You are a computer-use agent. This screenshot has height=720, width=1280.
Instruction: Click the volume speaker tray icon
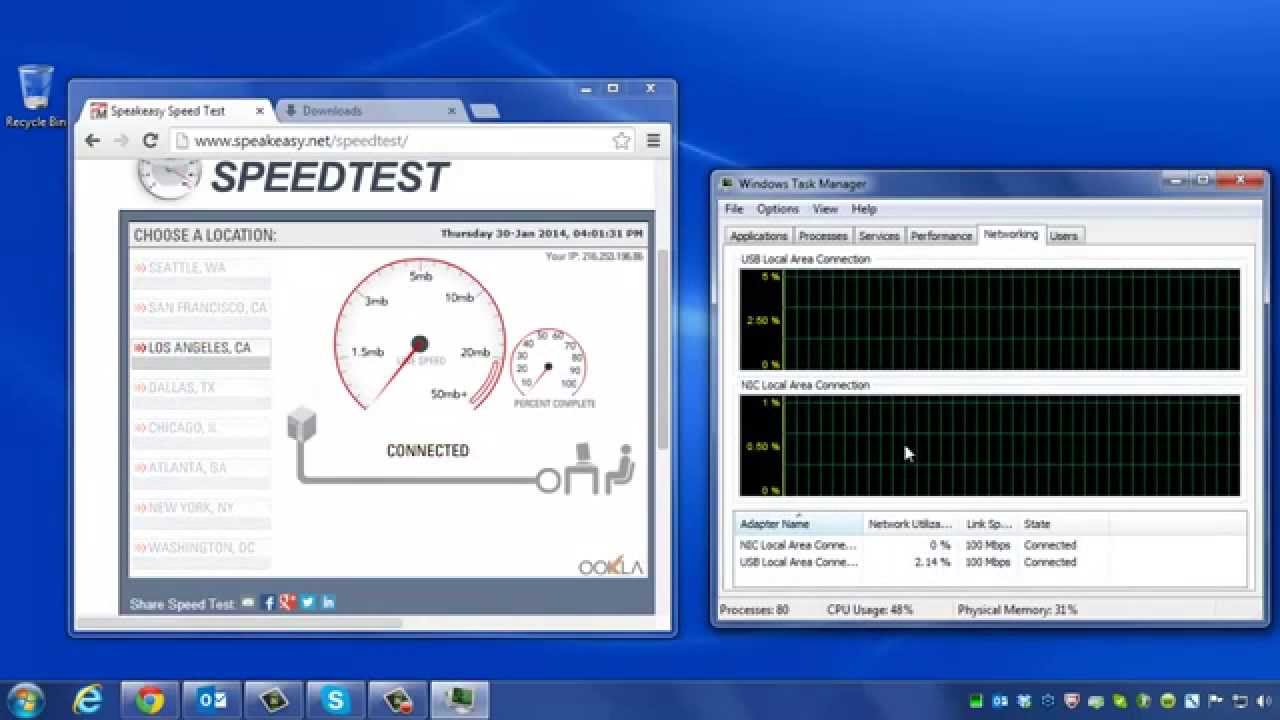click(1263, 701)
